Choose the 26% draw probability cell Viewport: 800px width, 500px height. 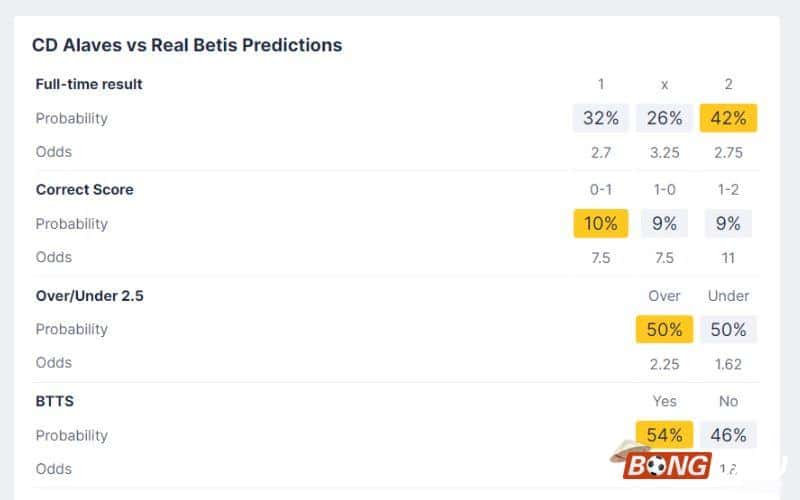[x=664, y=118]
